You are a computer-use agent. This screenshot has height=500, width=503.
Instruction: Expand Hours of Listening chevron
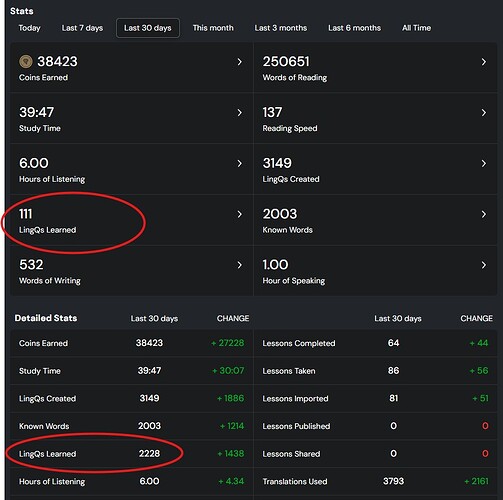coord(240,163)
